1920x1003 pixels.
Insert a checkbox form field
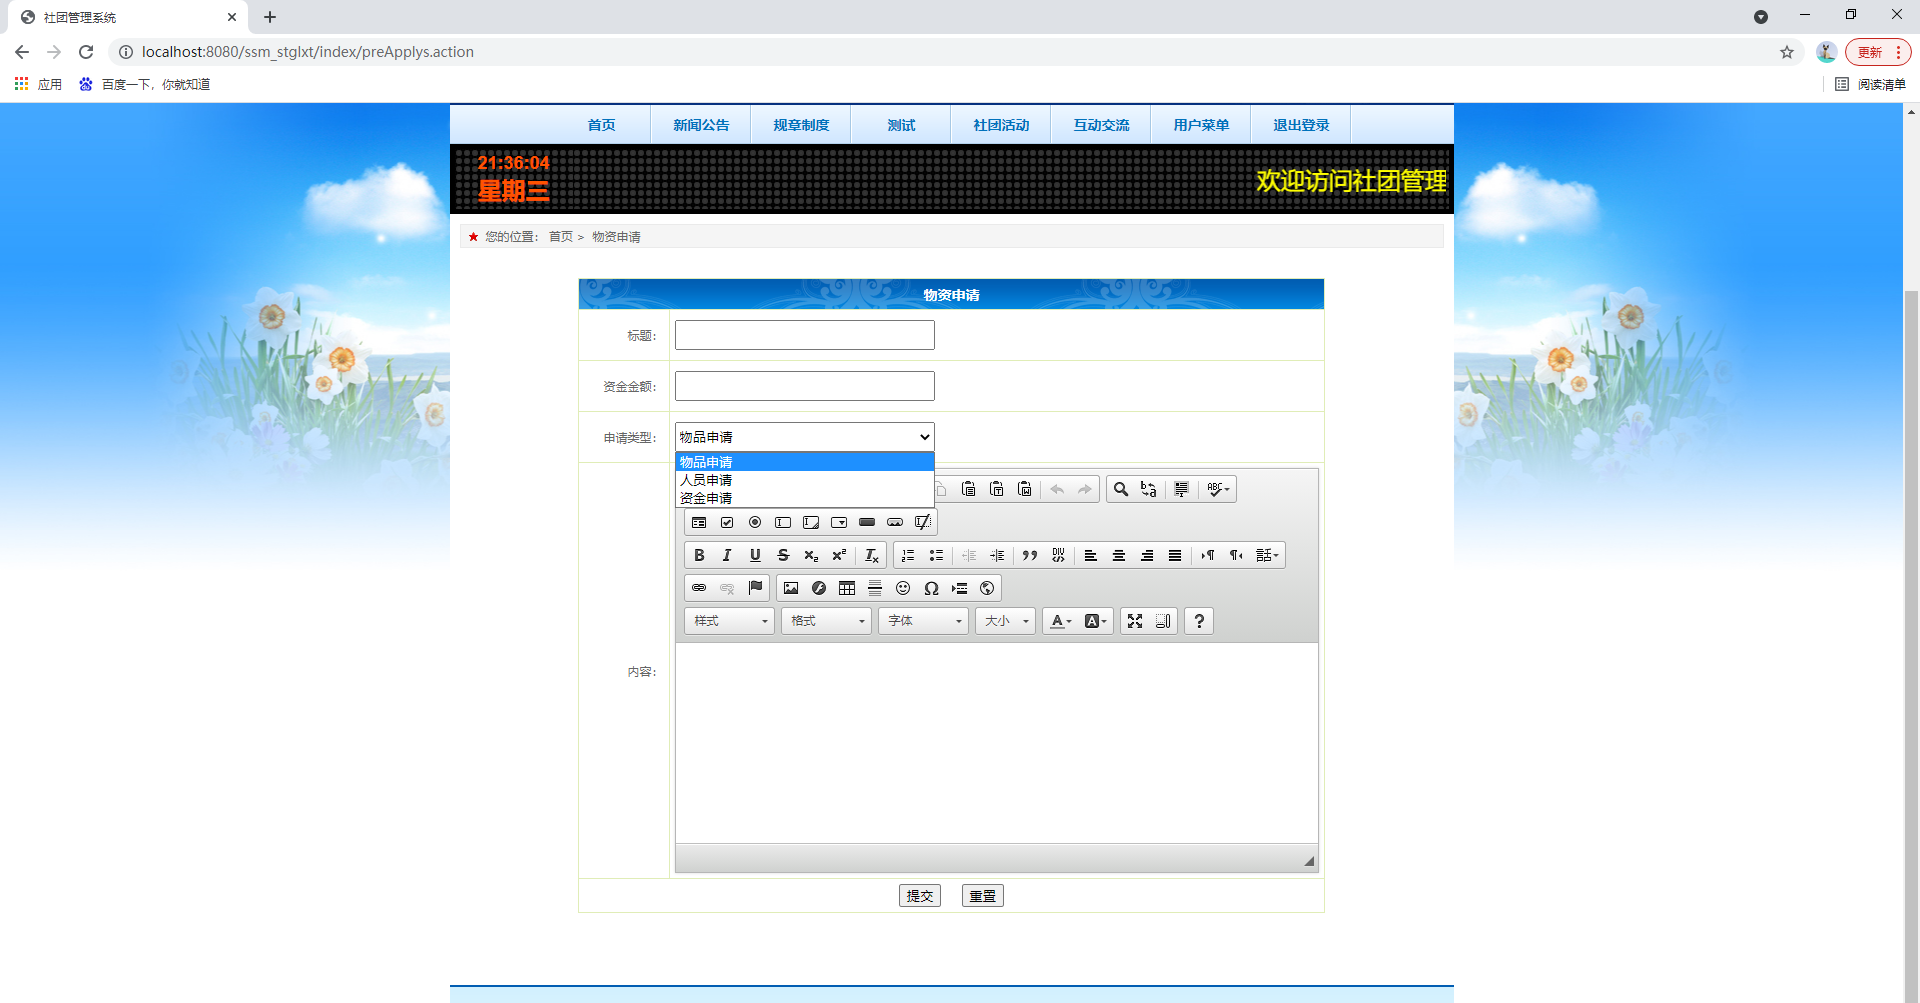(727, 522)
